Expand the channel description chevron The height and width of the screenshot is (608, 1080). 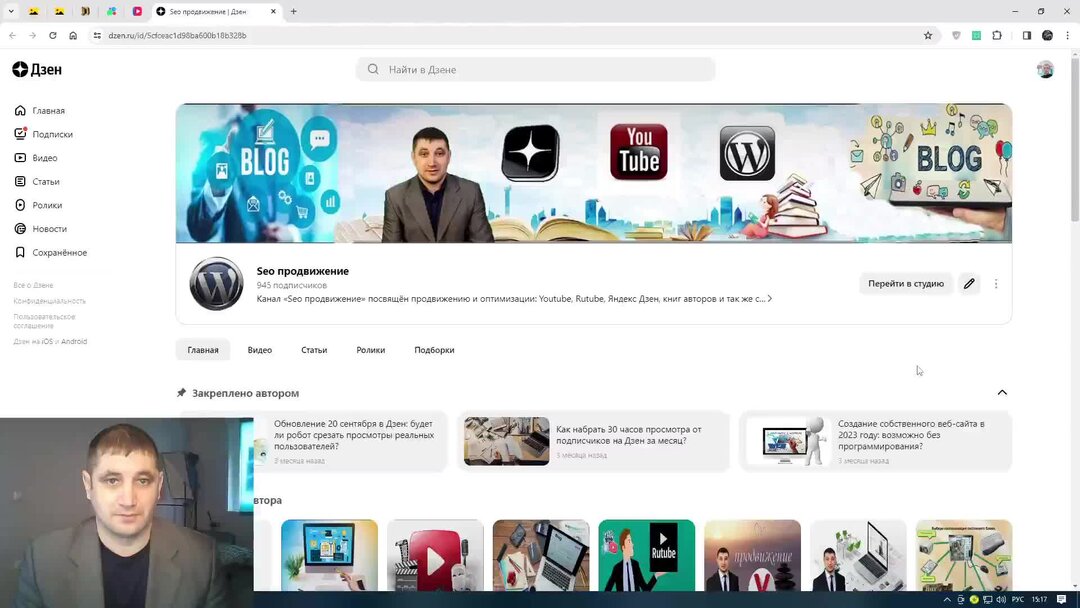point(769,299)
